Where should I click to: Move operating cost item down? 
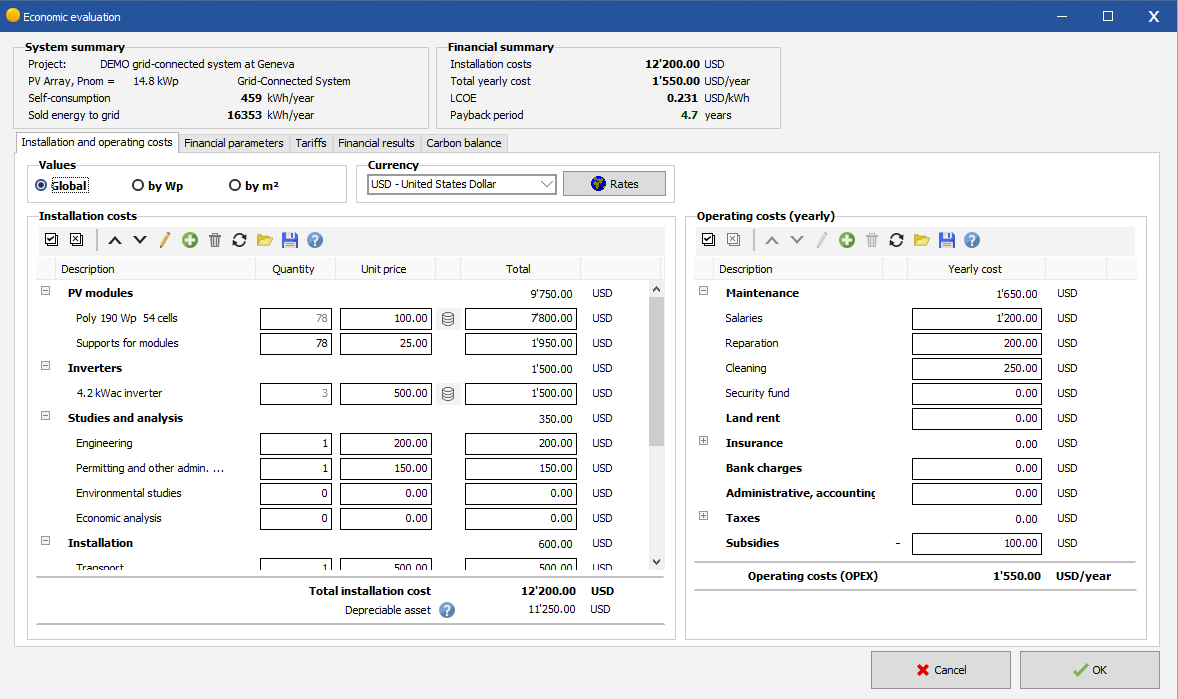[x=797, y=241]
